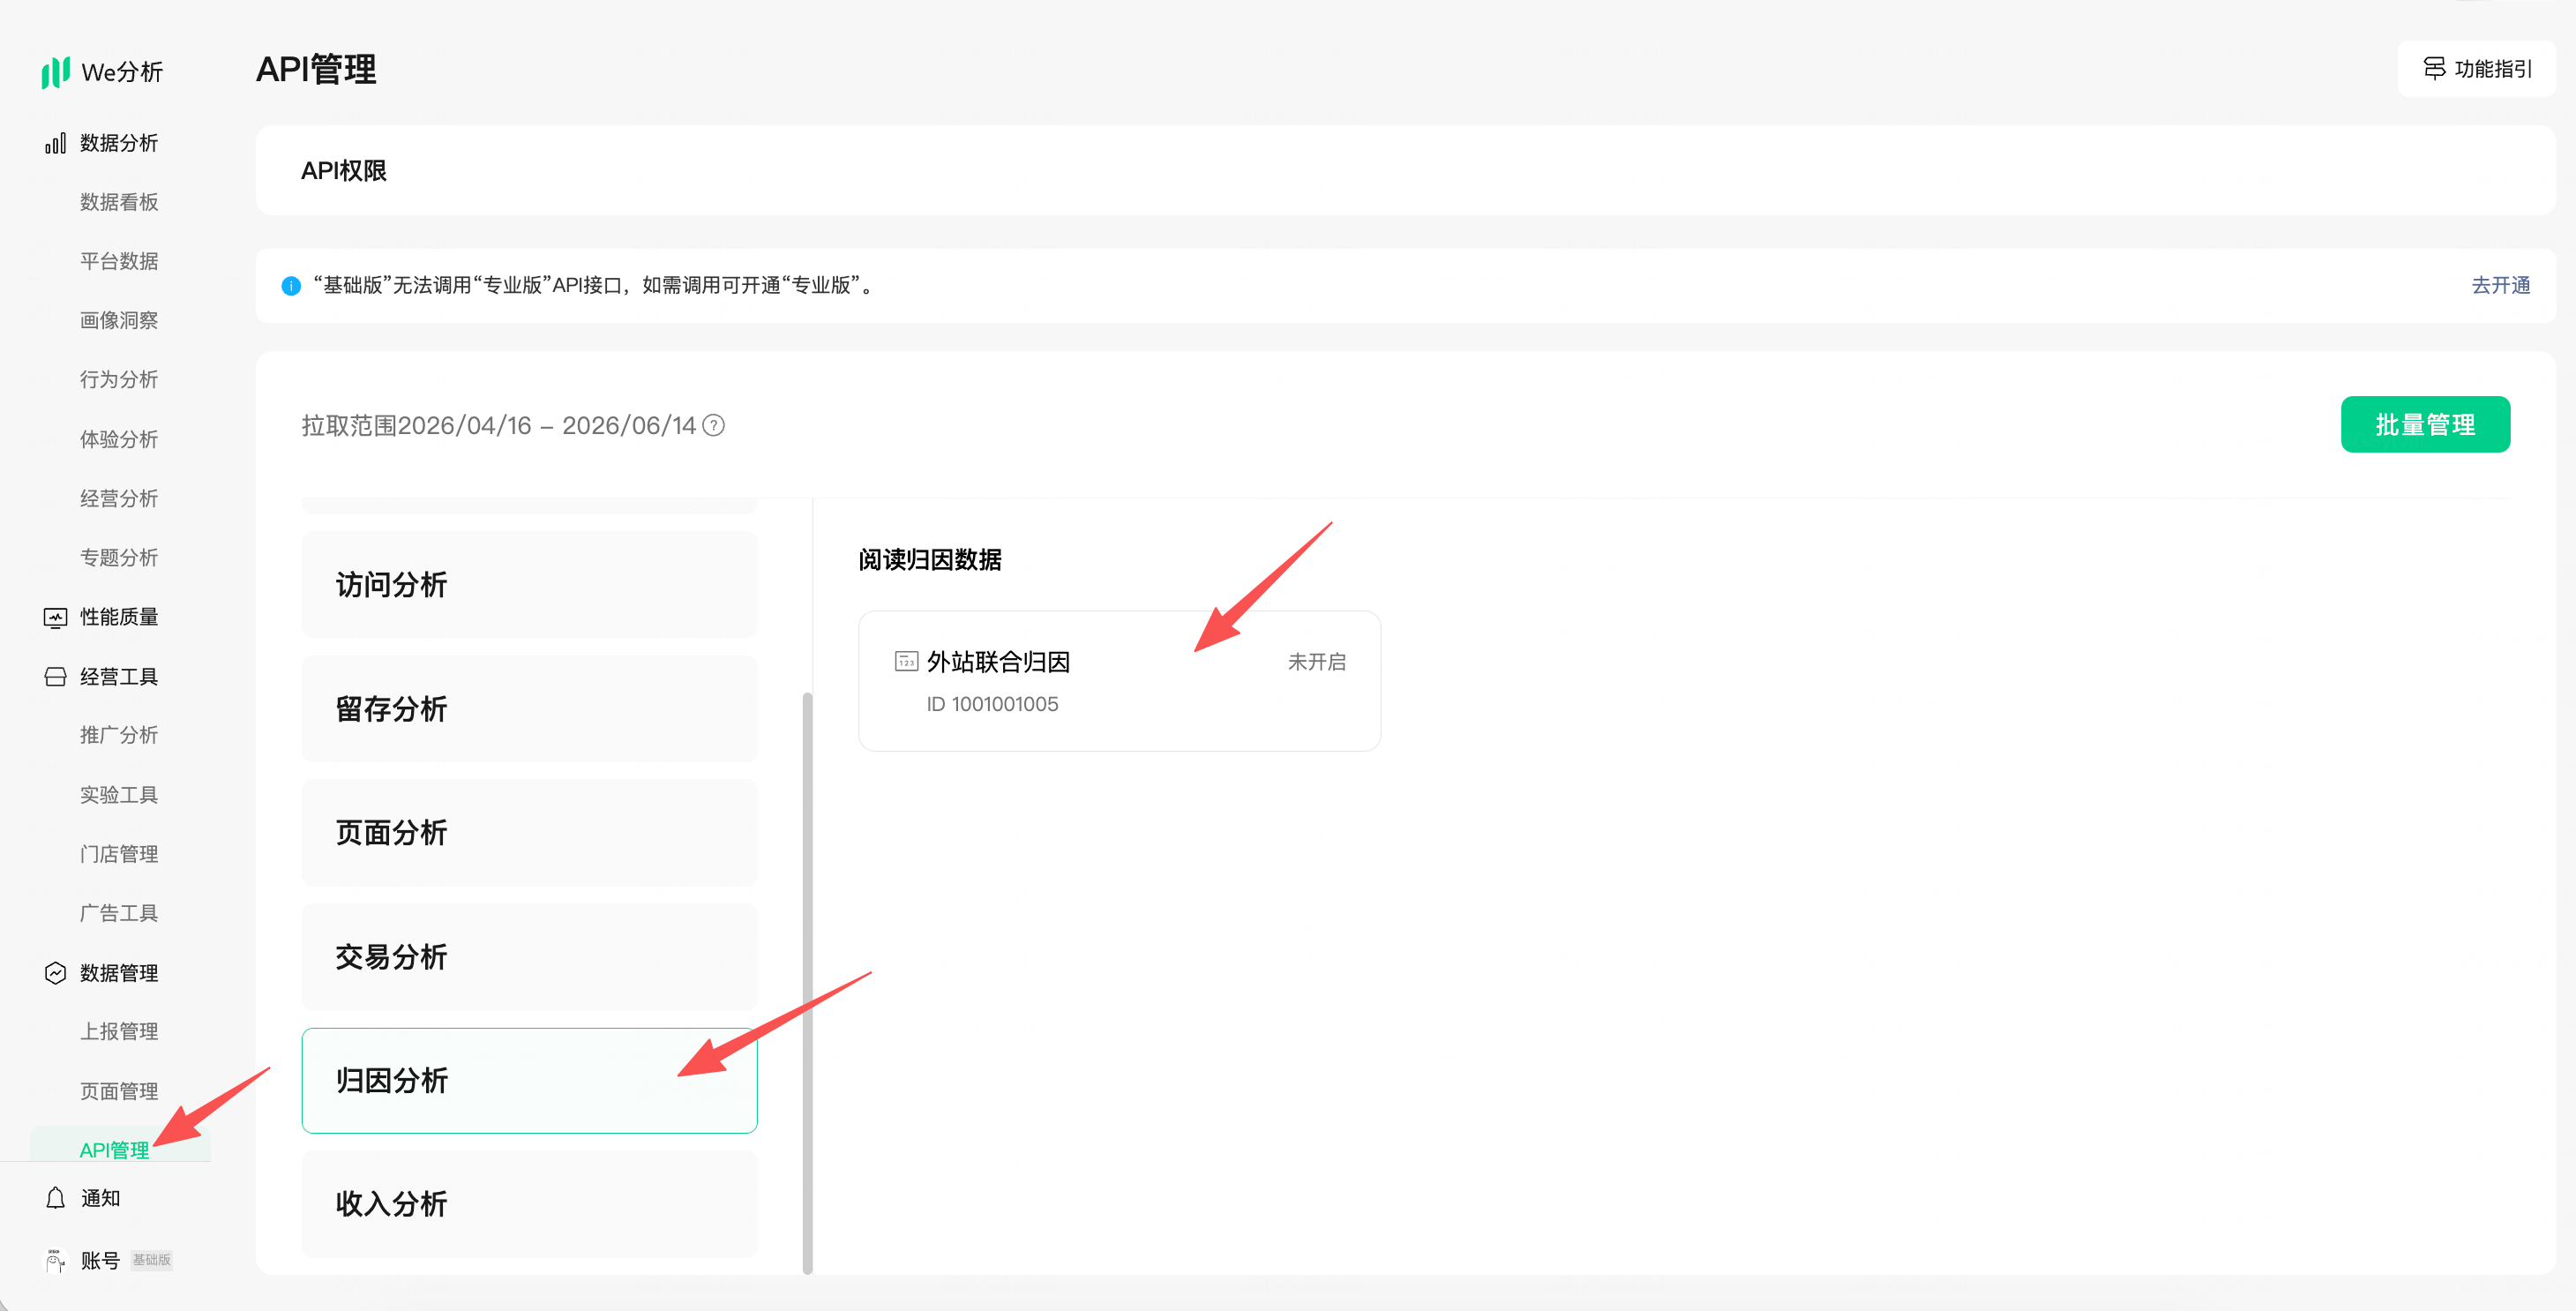Click the blue info icon in the notice

click(291, 286)
